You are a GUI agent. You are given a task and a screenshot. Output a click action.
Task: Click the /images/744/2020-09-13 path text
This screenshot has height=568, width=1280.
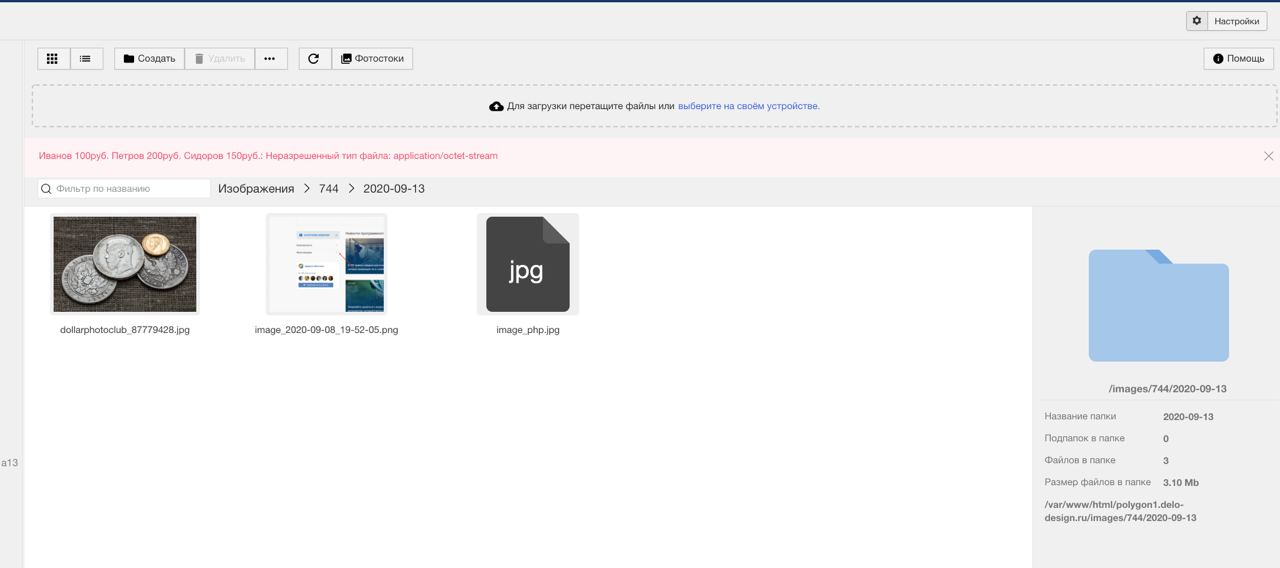click(1167, 389)
